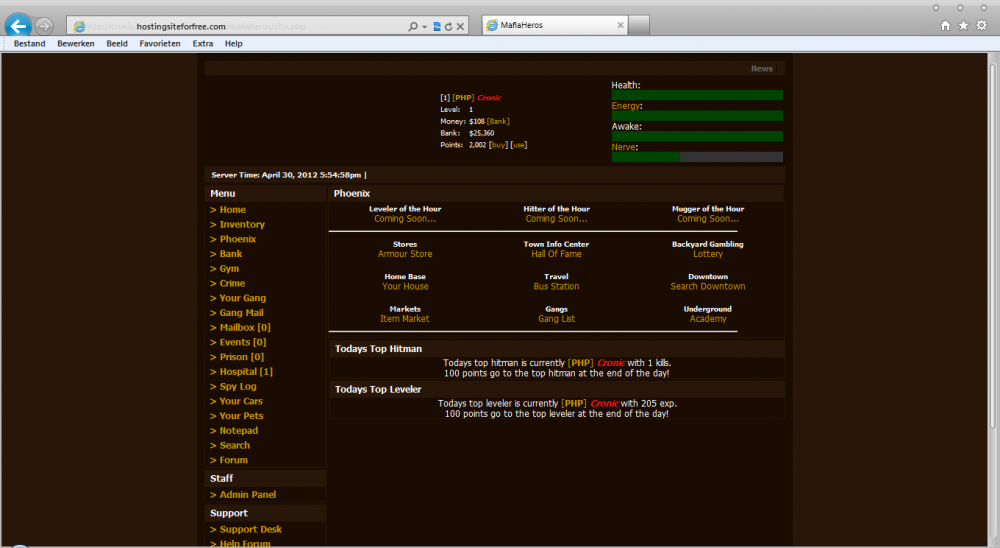Close the MafiaHeros tab
Image resolution: width=1000 pixels, height=548 pixels.
pyautogui.click(x=620, y=25)
